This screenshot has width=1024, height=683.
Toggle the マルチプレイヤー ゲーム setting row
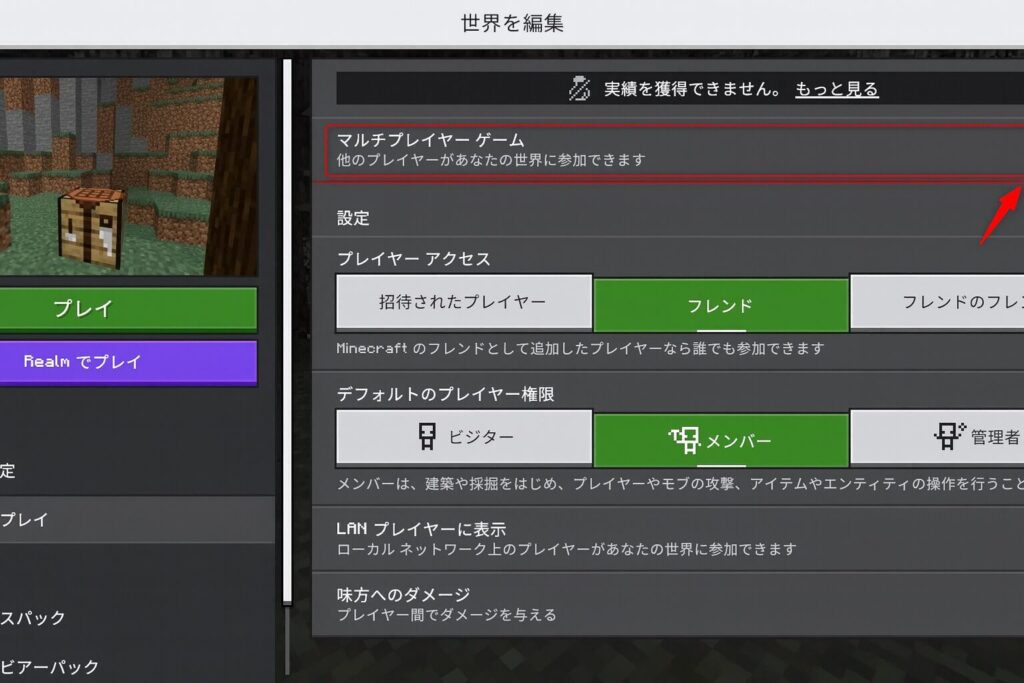675,150
